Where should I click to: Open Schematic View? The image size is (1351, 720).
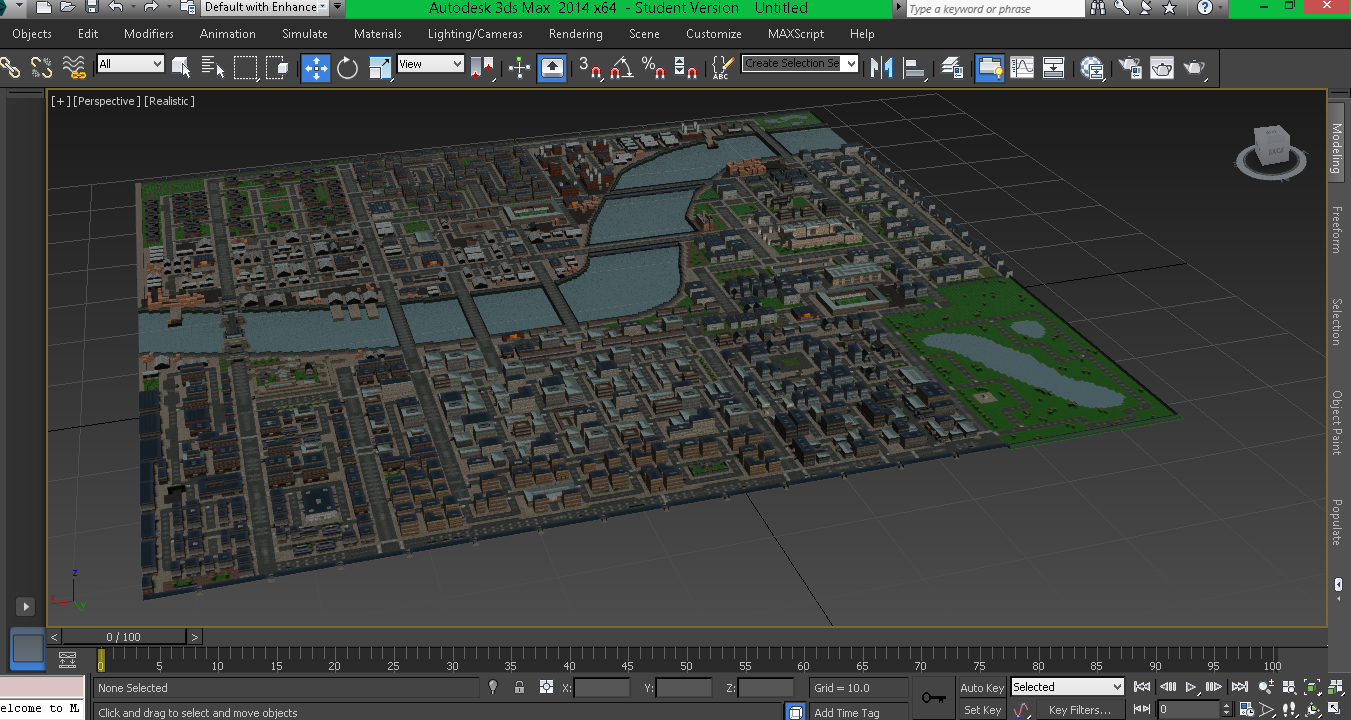1054,68
